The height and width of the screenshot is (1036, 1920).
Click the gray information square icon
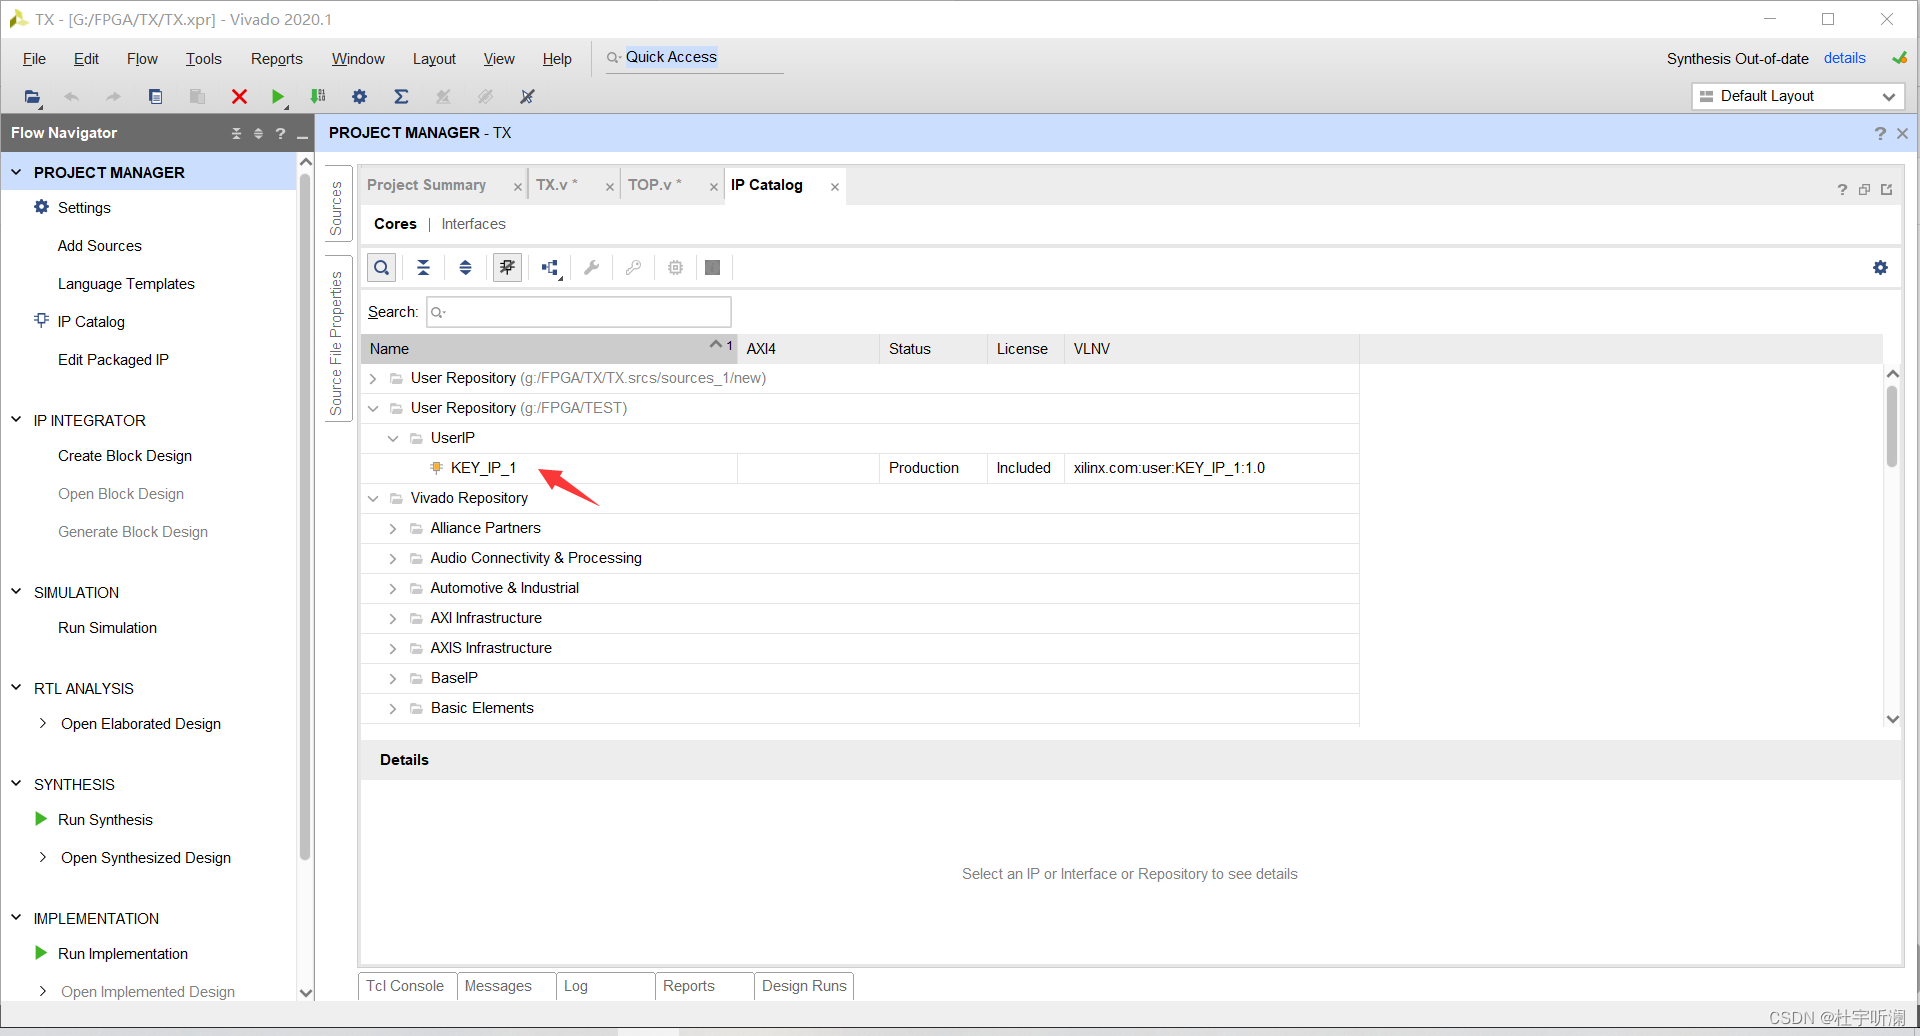(x=712, y=268)
